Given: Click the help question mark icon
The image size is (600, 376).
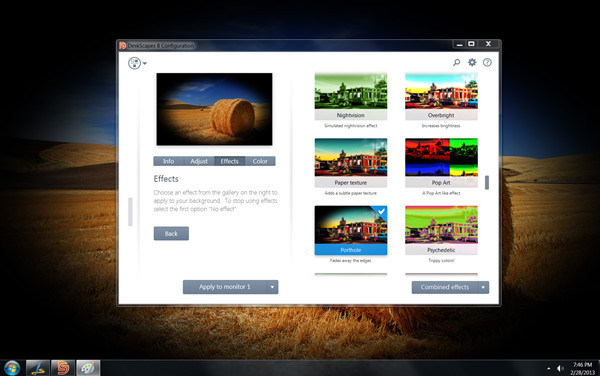Looking at the screenshot, I should pyautogui.click(x=487, y=62).
